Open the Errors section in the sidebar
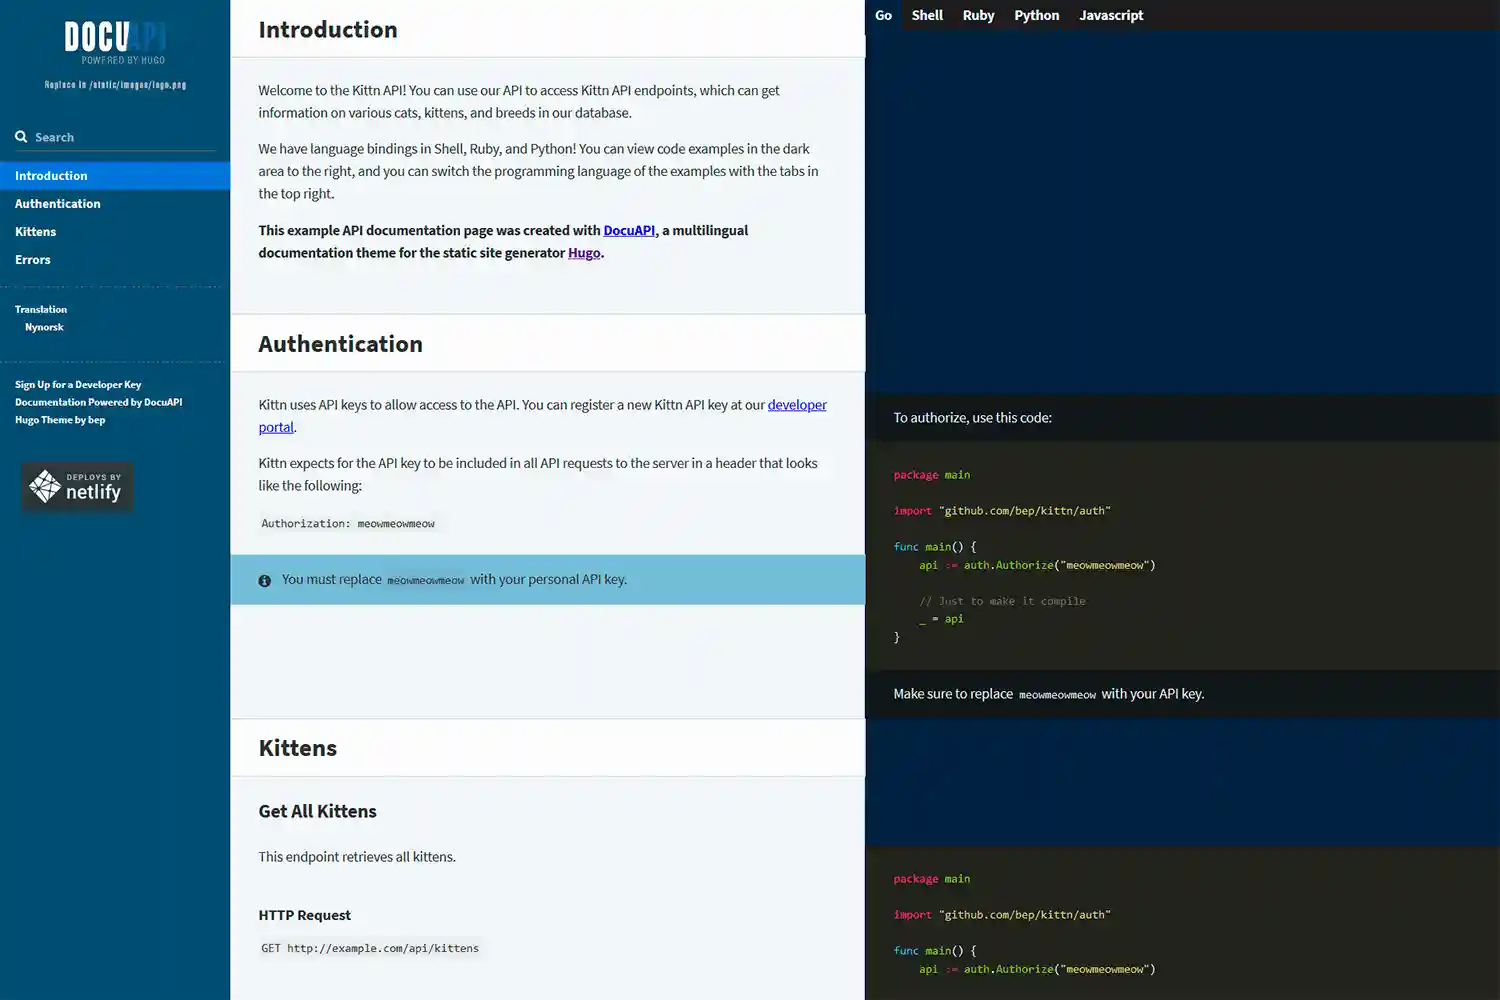Viewport: 1500px width, 1000px height. click(x=32, y=259)
